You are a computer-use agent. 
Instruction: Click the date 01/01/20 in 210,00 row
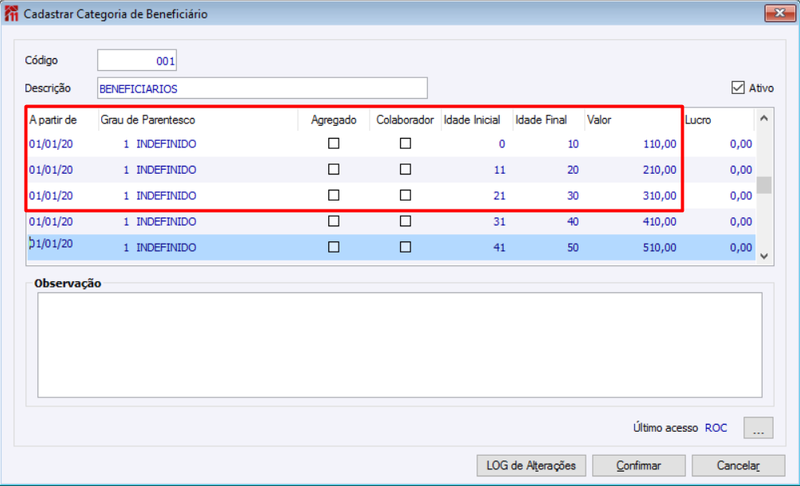pos(51,170)
